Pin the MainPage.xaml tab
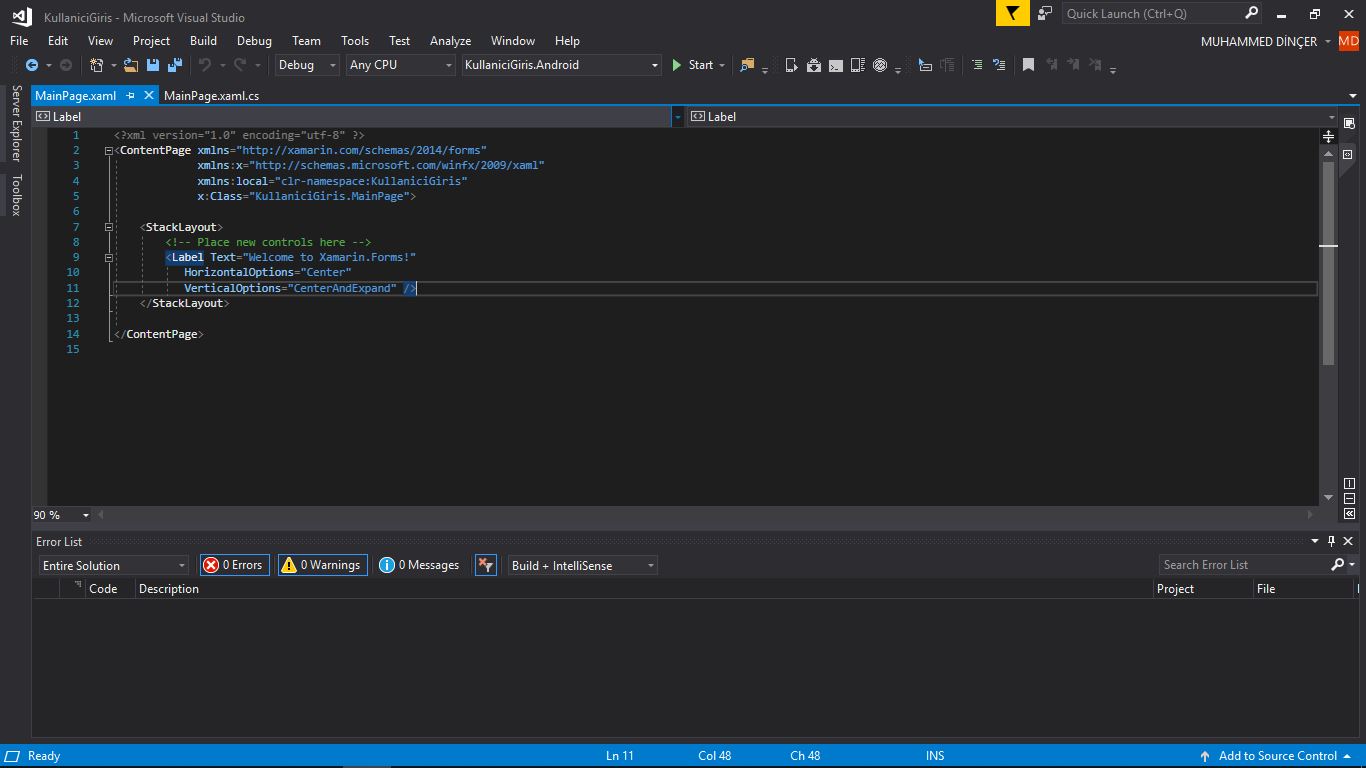The height and width of the screenshot is (768, 1366). tap(130, 95)
